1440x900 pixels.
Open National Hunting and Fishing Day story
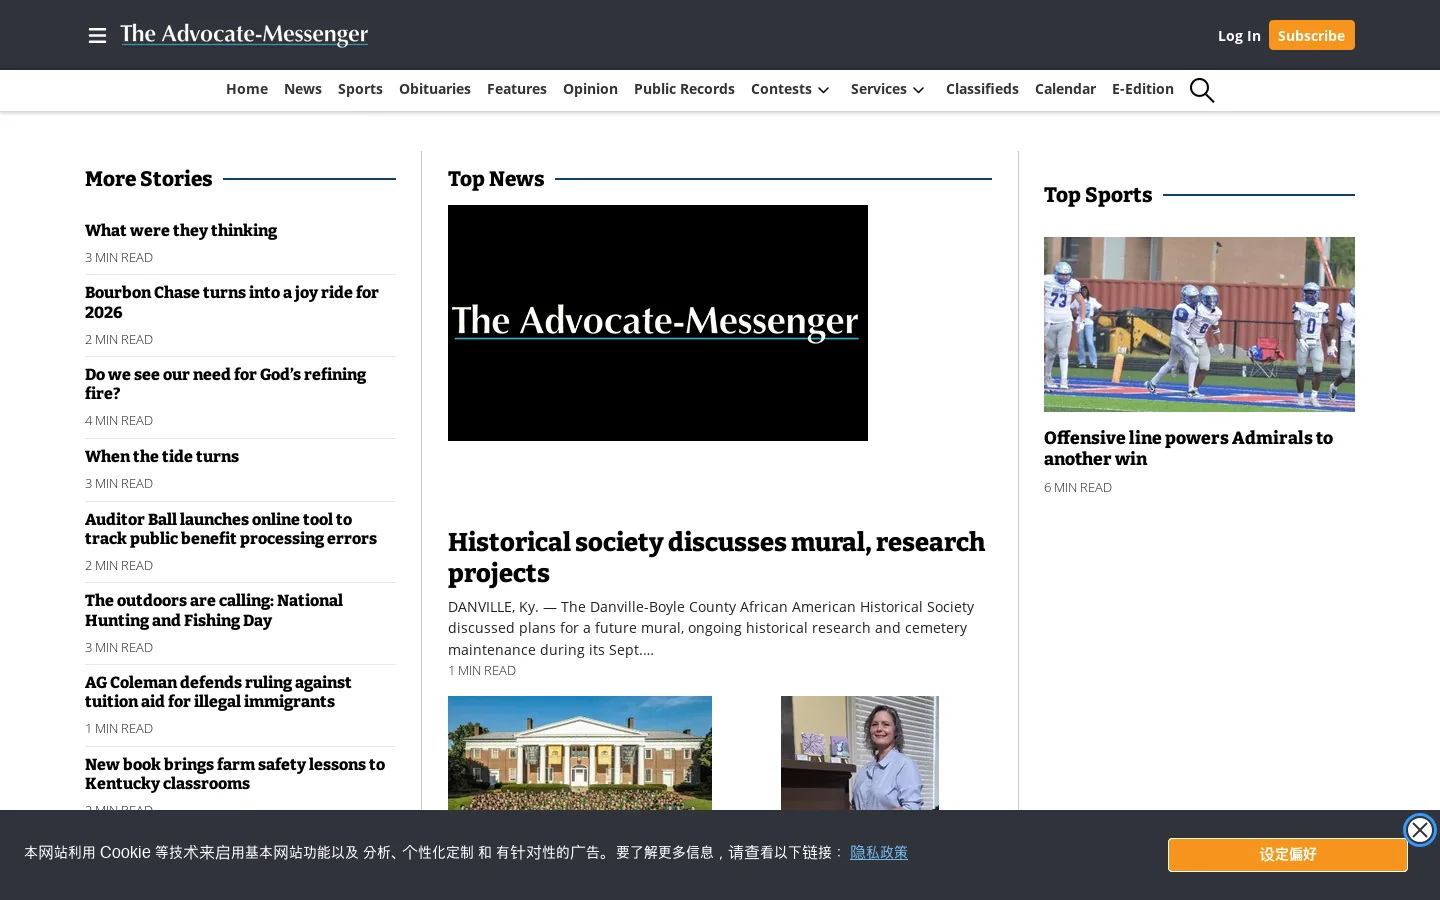214,610
